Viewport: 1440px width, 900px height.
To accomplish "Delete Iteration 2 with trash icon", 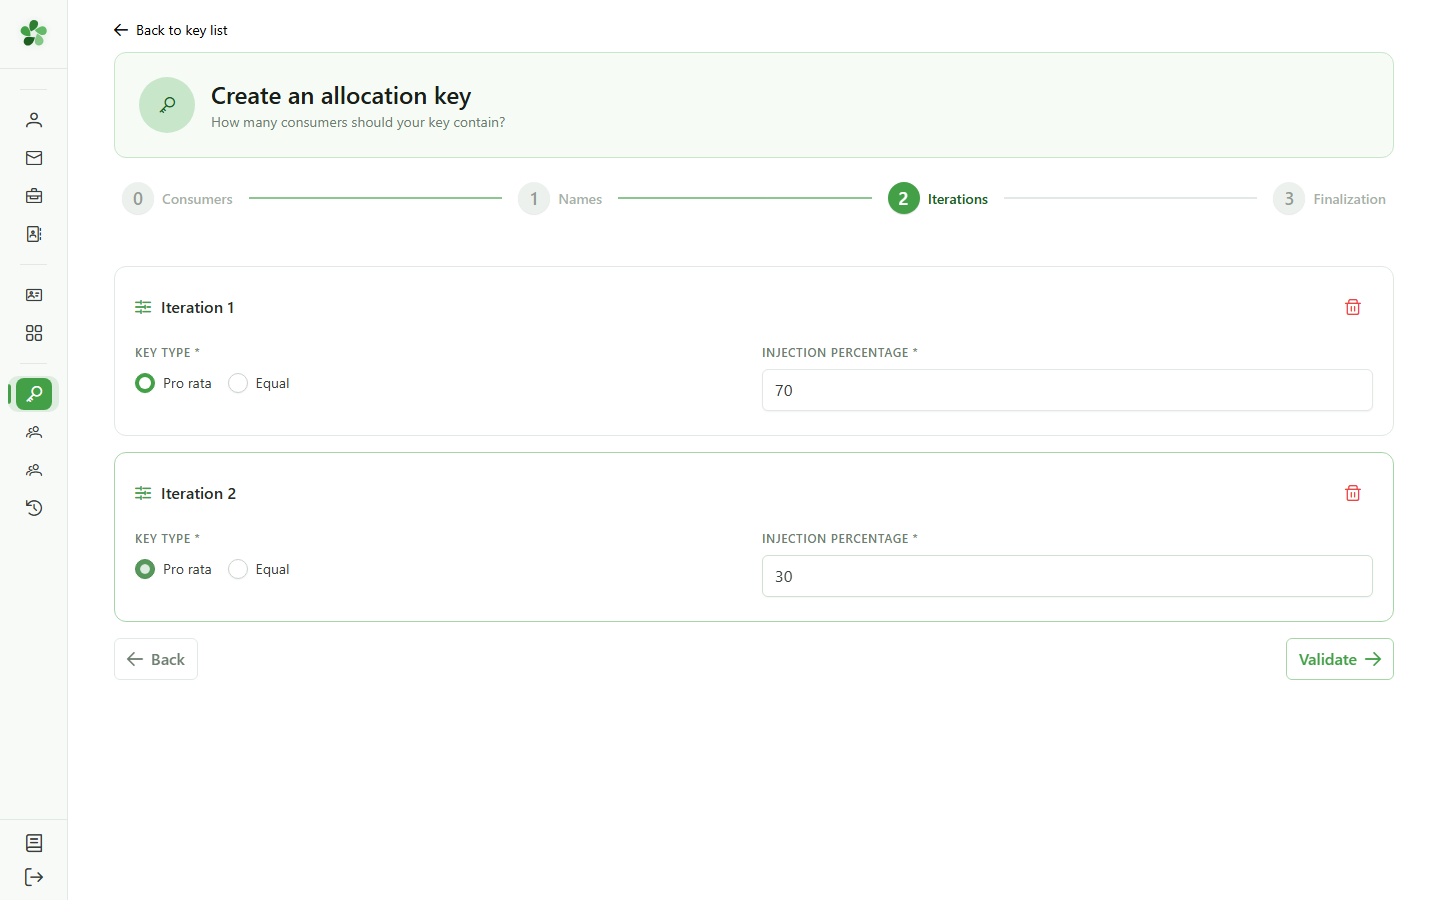I will point(1353,493).
